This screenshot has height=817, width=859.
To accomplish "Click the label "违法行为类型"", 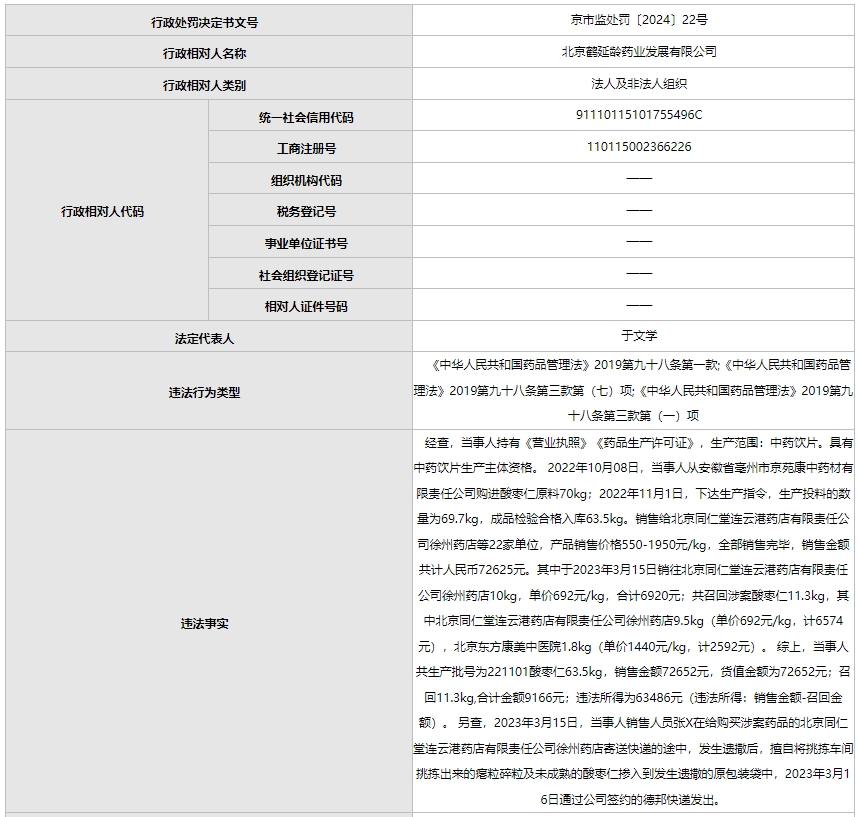I will 204,392.
